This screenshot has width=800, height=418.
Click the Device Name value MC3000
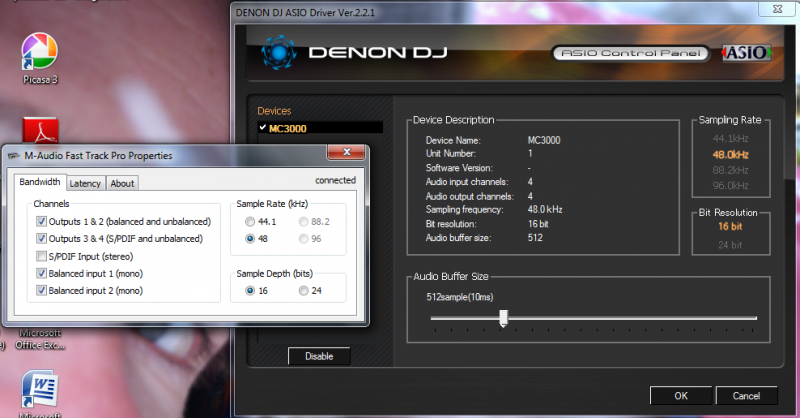point(544,140)
